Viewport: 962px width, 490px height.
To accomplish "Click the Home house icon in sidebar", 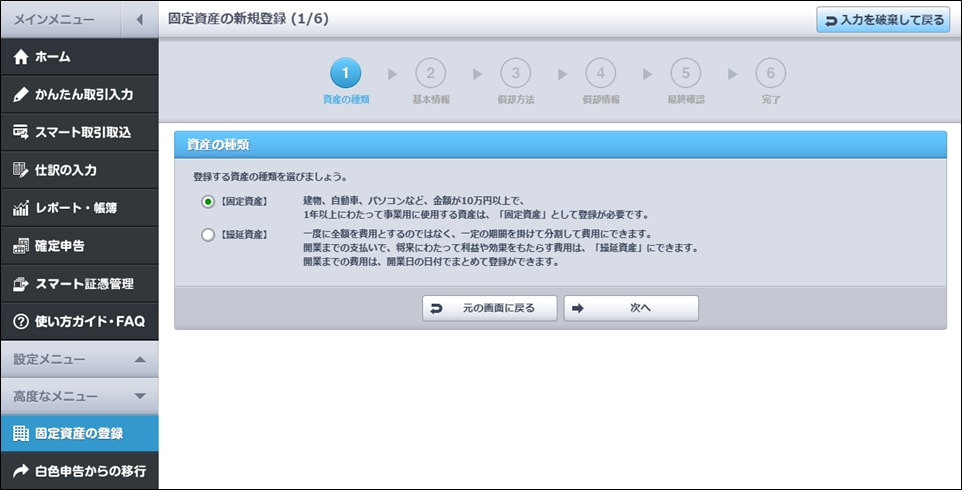I will click(x=21, y=57).
